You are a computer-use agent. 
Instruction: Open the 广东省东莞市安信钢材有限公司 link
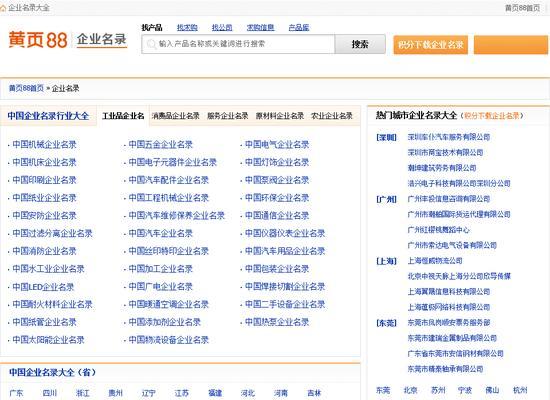click(x=456, y=353)
